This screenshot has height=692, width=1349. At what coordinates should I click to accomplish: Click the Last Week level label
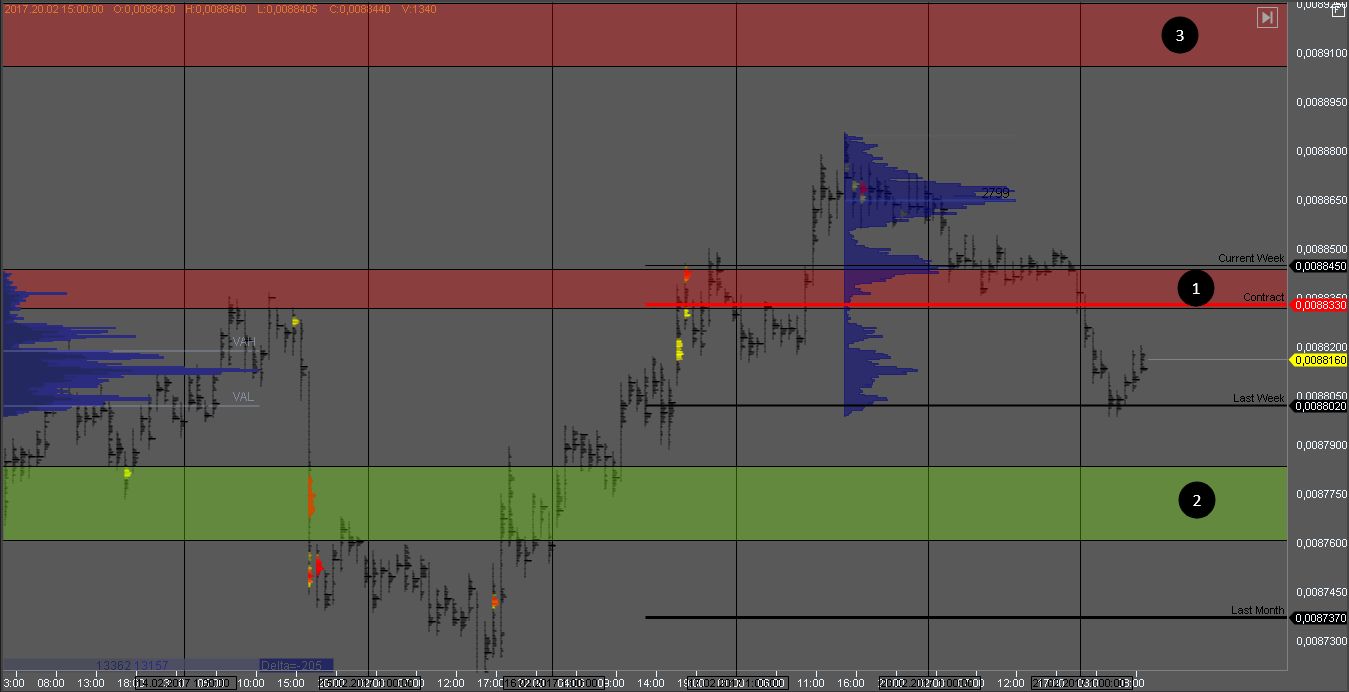[1258, 398]
